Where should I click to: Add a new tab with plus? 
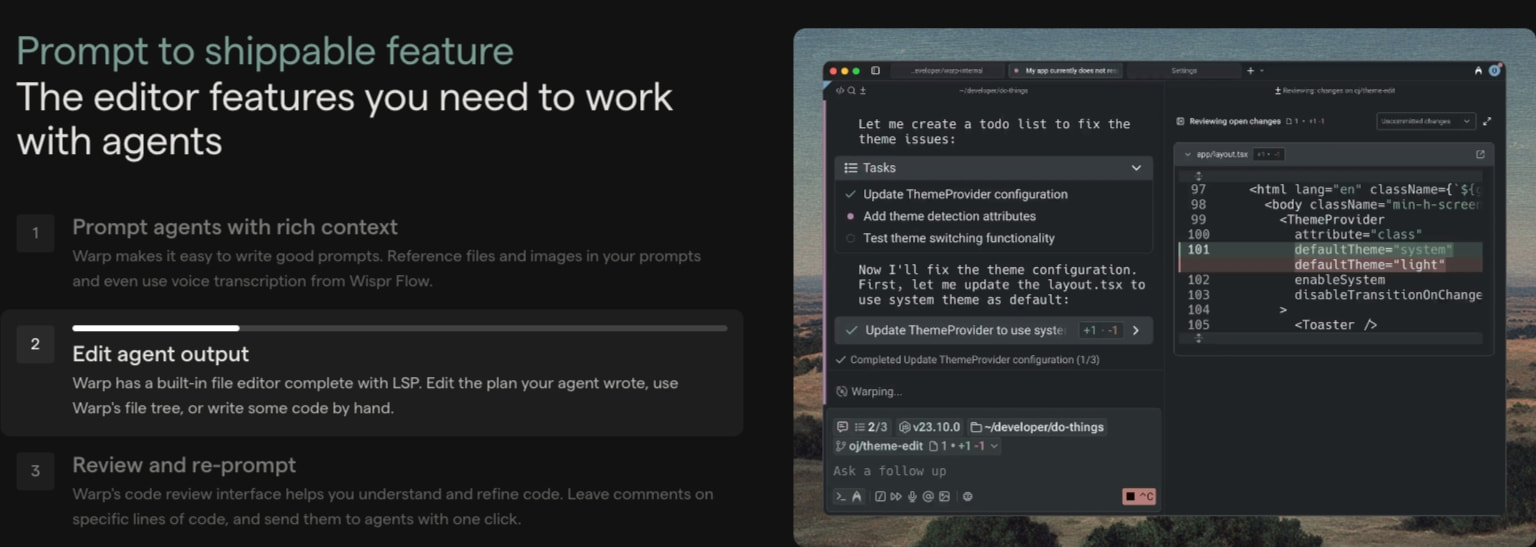[1250, 71]
